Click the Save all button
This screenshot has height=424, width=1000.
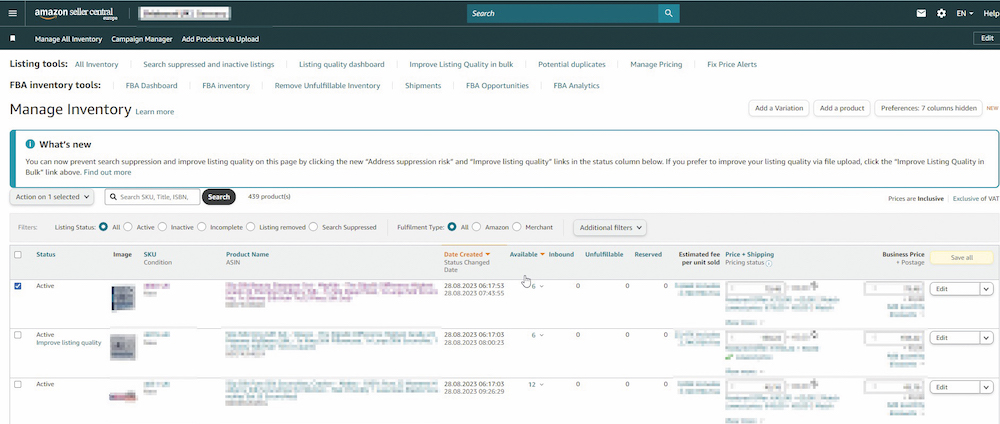(962, 258)
